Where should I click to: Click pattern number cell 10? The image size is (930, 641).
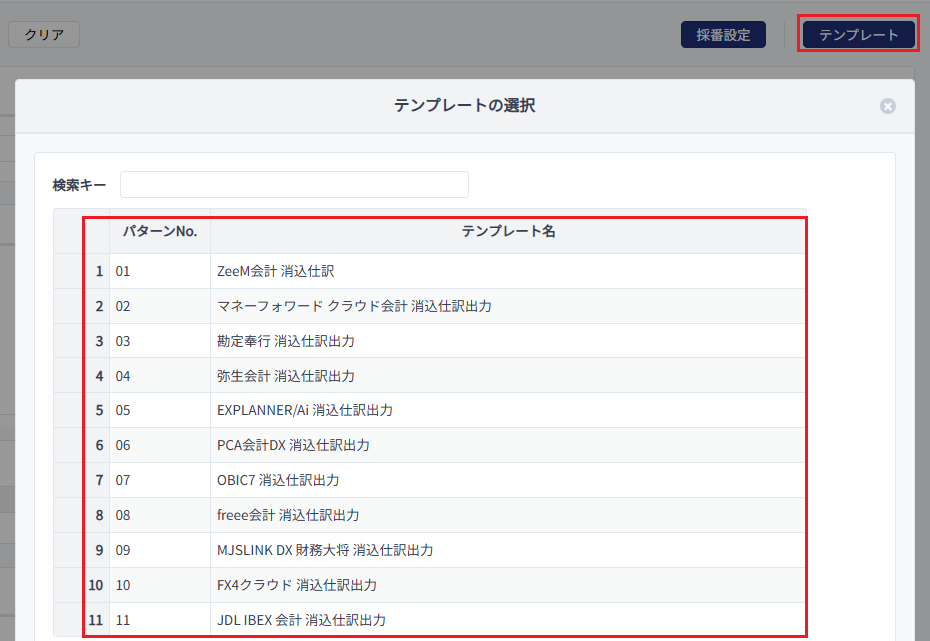pos(160,585)
